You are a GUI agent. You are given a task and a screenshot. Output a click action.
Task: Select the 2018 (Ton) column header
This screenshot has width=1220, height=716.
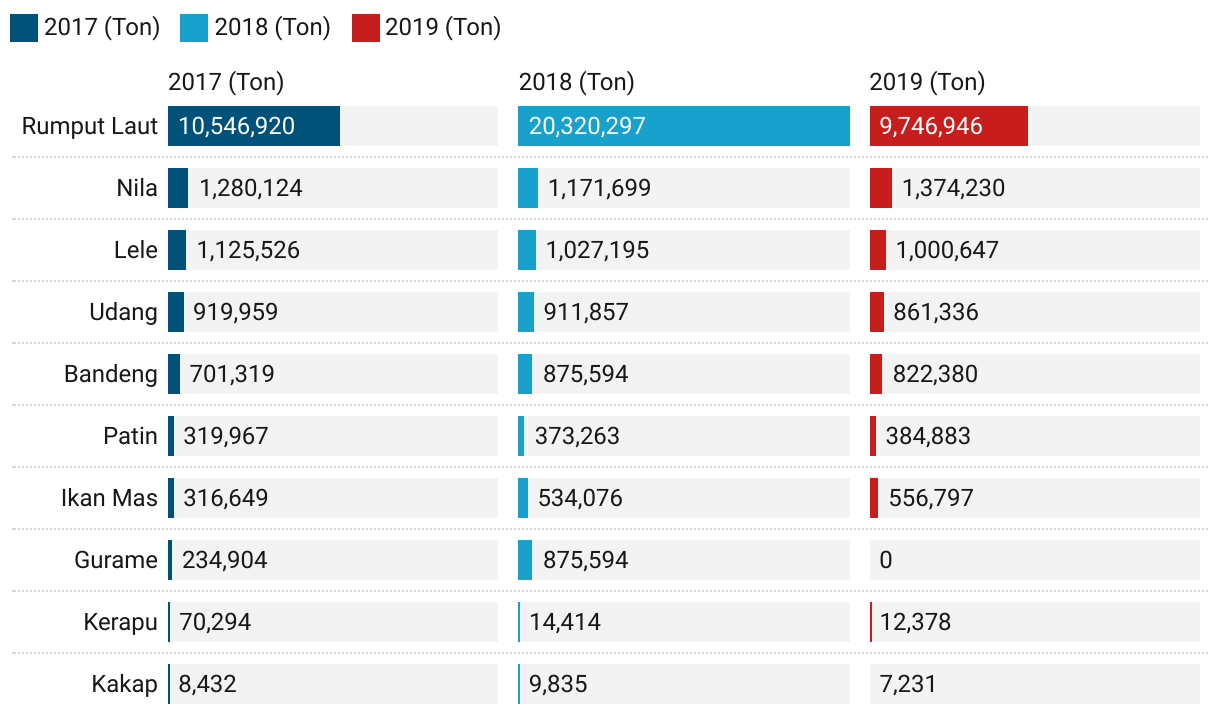[x=577, y=82]
